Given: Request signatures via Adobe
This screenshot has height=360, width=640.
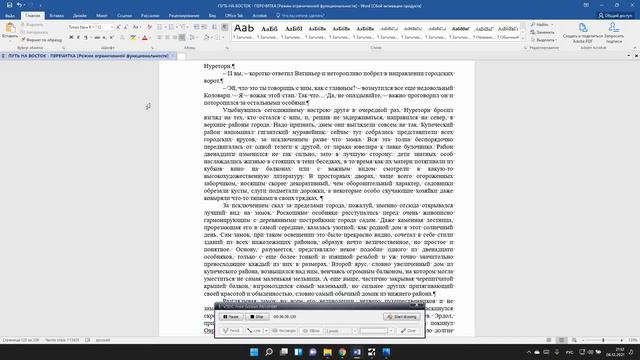Looking at the screenshot, I should [x=614, y=33].
